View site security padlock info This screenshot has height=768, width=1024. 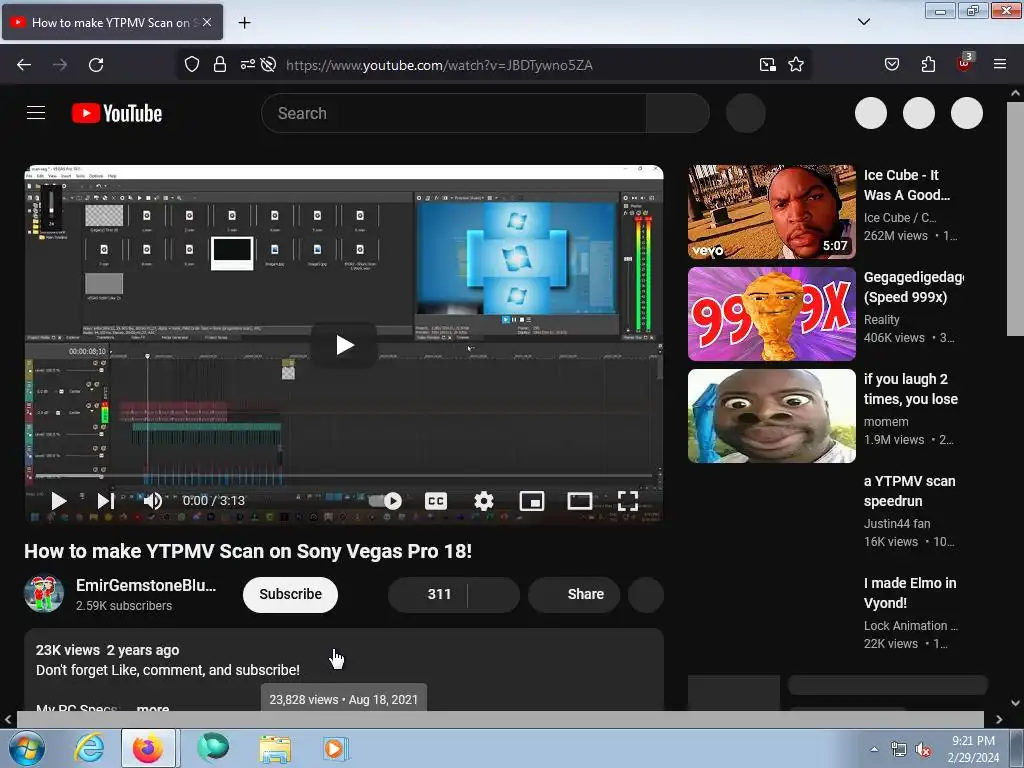click(220, 65)
